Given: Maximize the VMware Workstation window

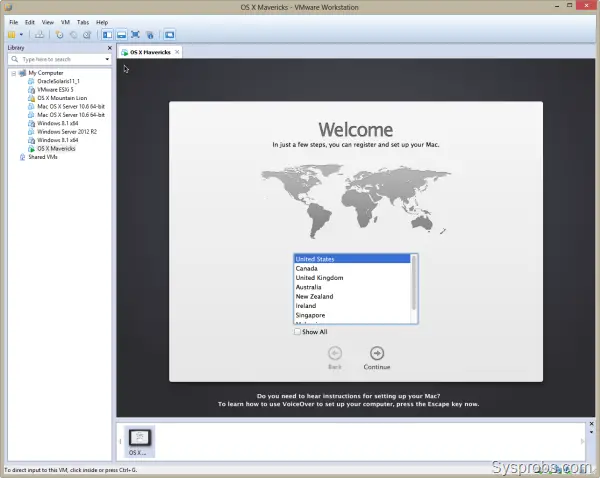Looking at the screenshot, I should [x=570, y=5].
